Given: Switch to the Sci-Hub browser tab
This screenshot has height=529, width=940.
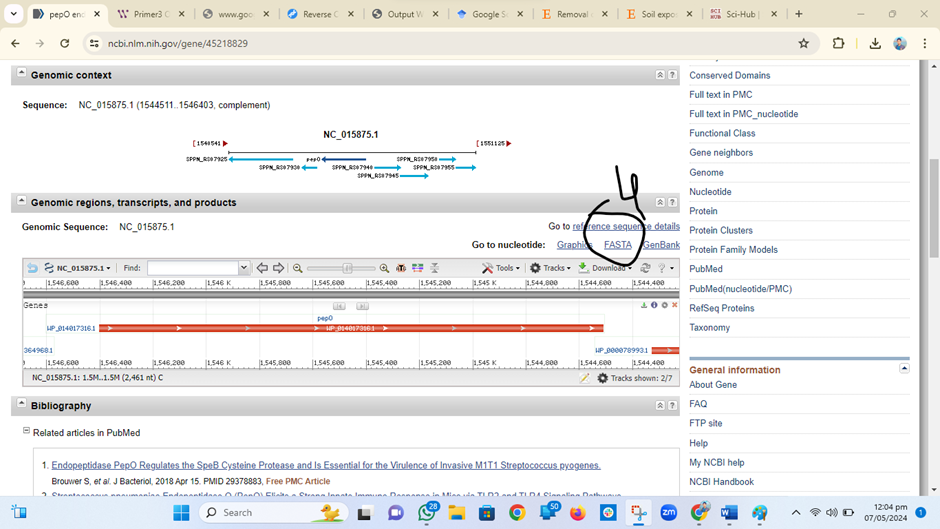Looking at the screenshot, I should coord(742,14).
